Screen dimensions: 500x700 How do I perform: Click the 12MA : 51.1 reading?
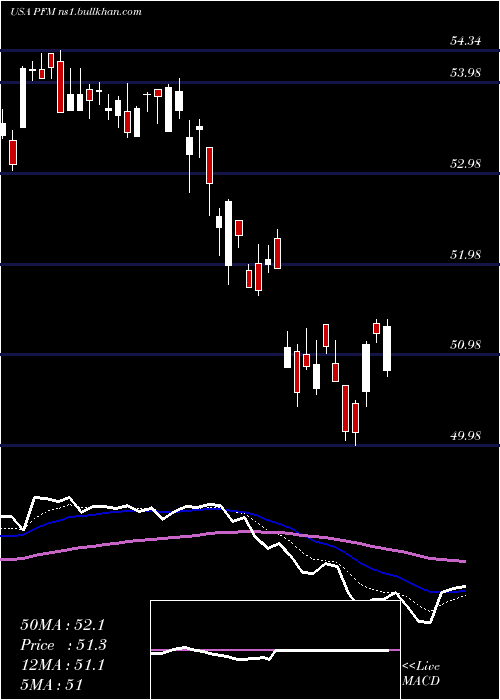tap(62, 665)
